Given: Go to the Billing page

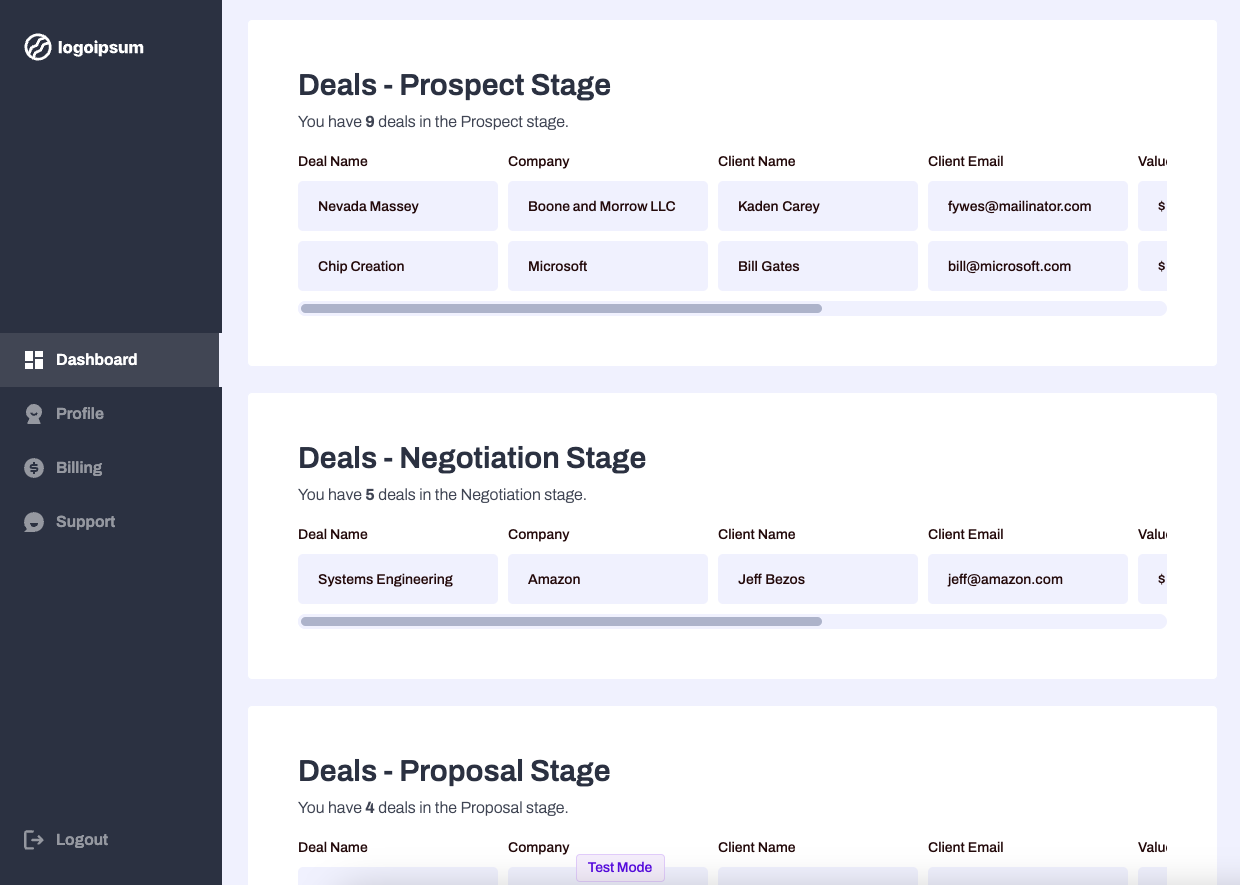Looking at the screenshot, I should point(79,468).
